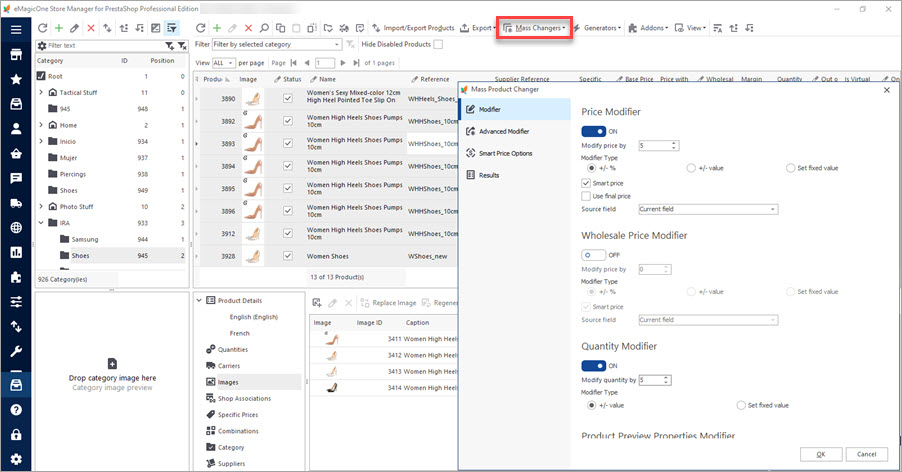Expand the Tactical Stuff category
This screenshot has height=472, width=902.
pos(41,92)
